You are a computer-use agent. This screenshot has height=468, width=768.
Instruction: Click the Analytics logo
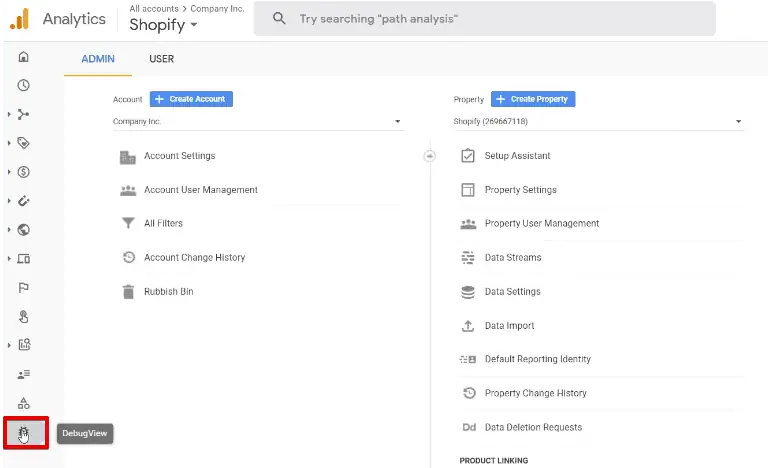pyautogui.click(x=20, y=19)
